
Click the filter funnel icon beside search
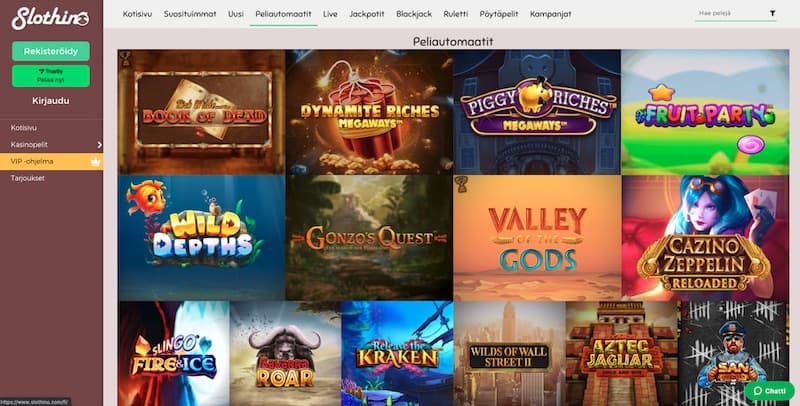(x=772, y=13)
